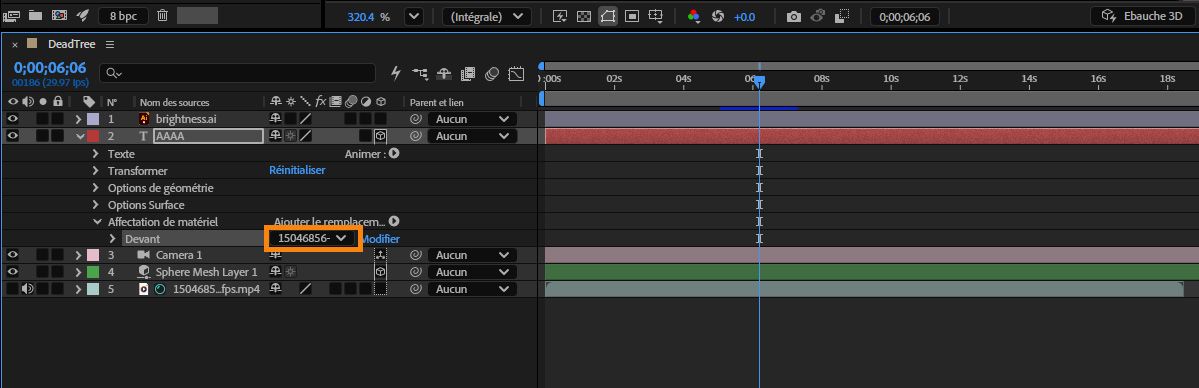
Task: Click the 320.4 % zoom value
Action: [369, 16]
